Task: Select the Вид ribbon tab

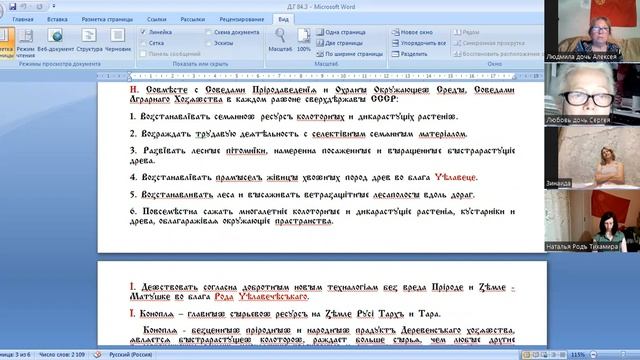Action: click(x=284, y=19)
